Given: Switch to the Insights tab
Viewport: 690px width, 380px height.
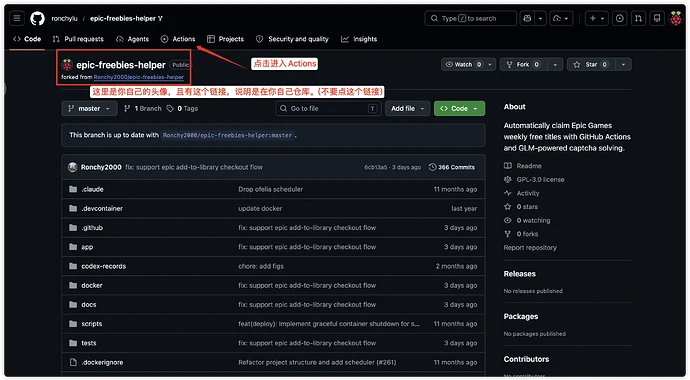Looking at the screenshot, I should (359, 39).
